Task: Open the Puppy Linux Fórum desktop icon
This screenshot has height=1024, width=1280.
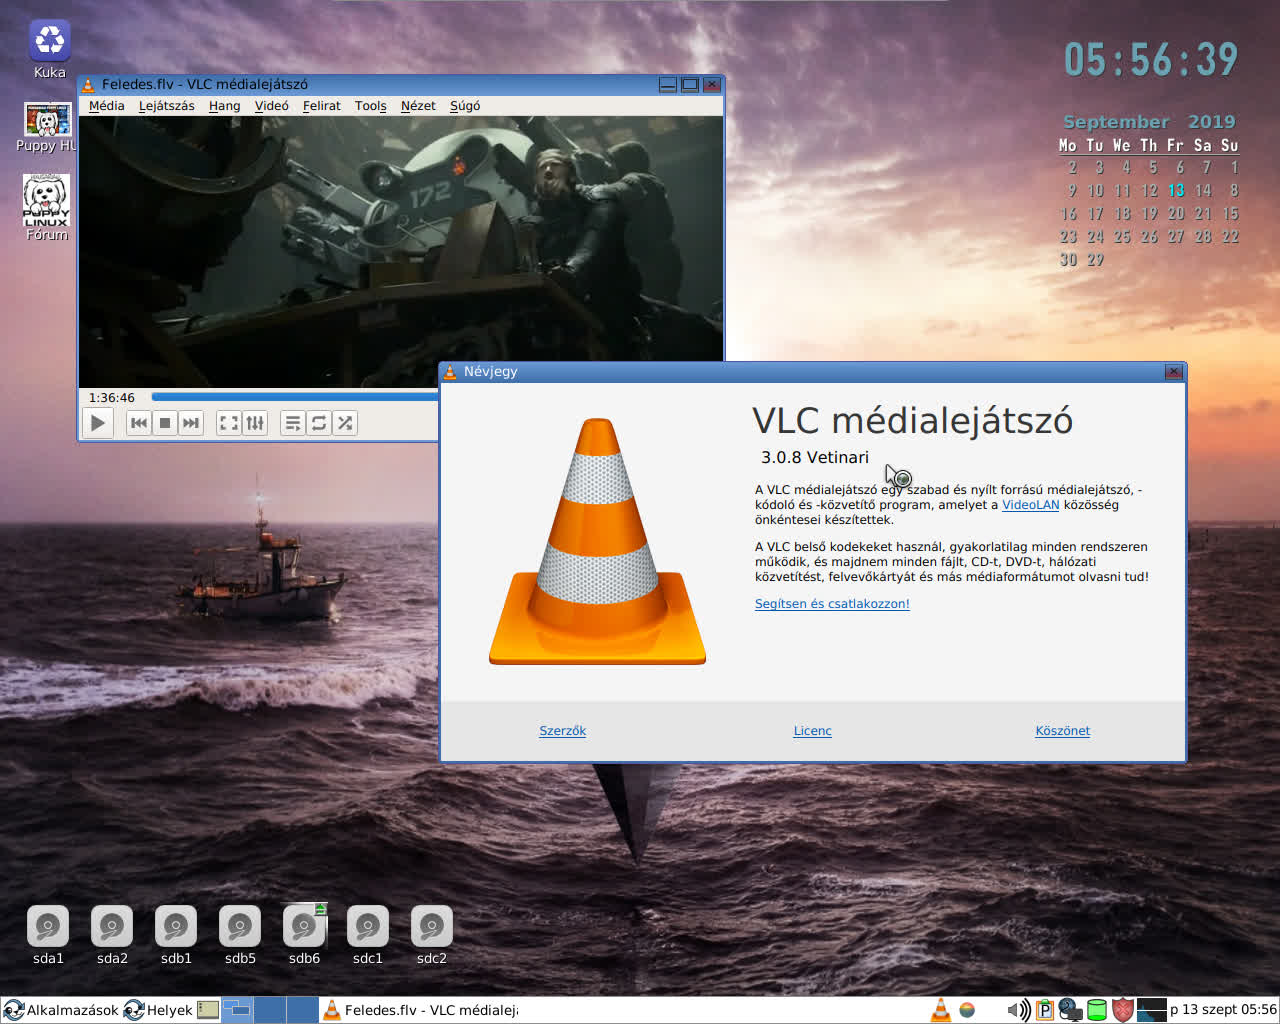Action: [x=47, y=208]
